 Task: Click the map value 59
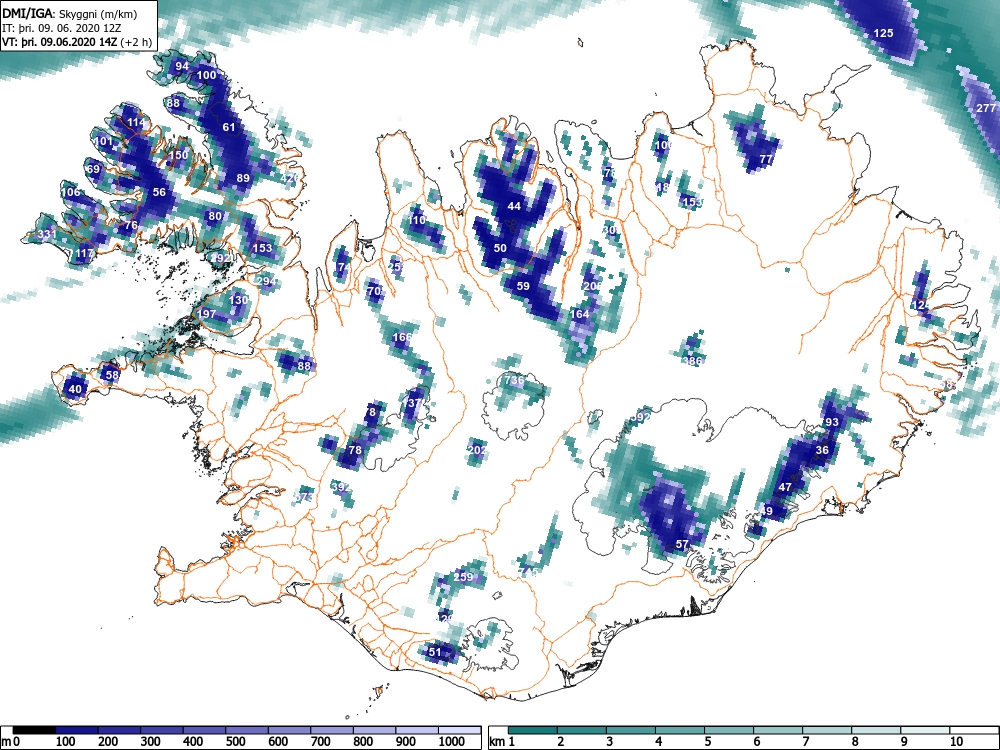523,286
